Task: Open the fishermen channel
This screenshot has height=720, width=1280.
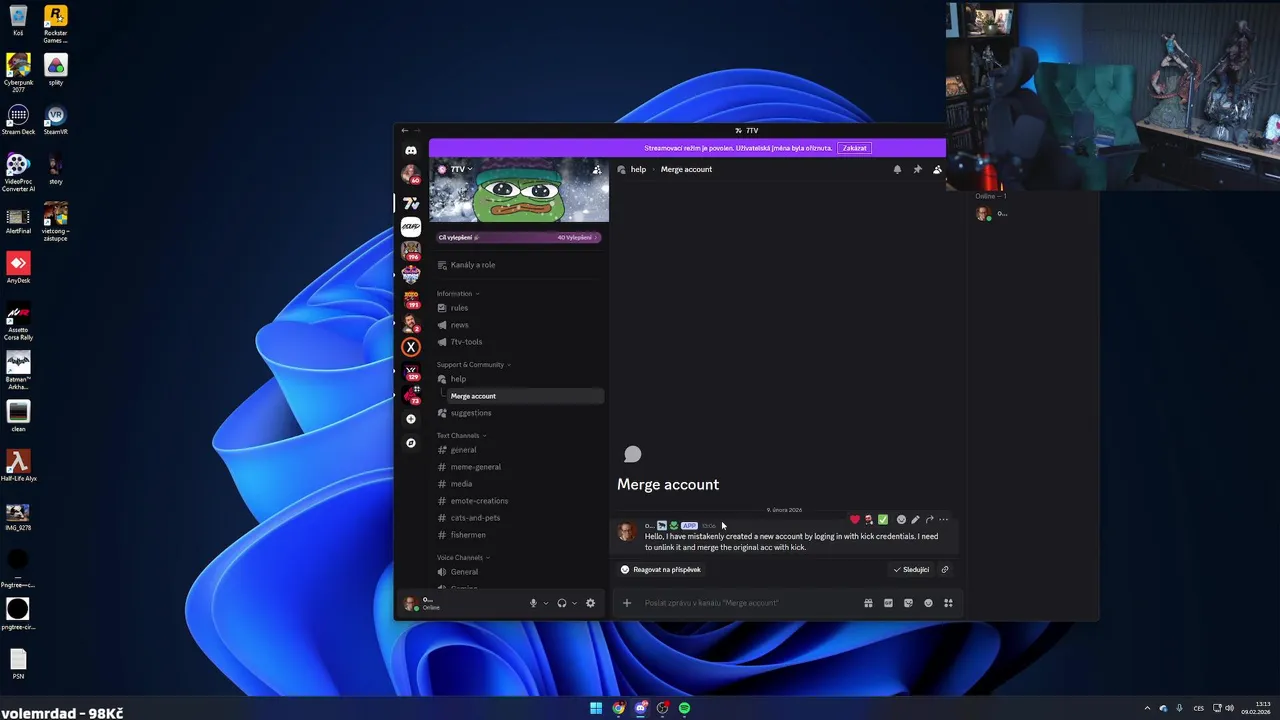Action: (519, 535)
